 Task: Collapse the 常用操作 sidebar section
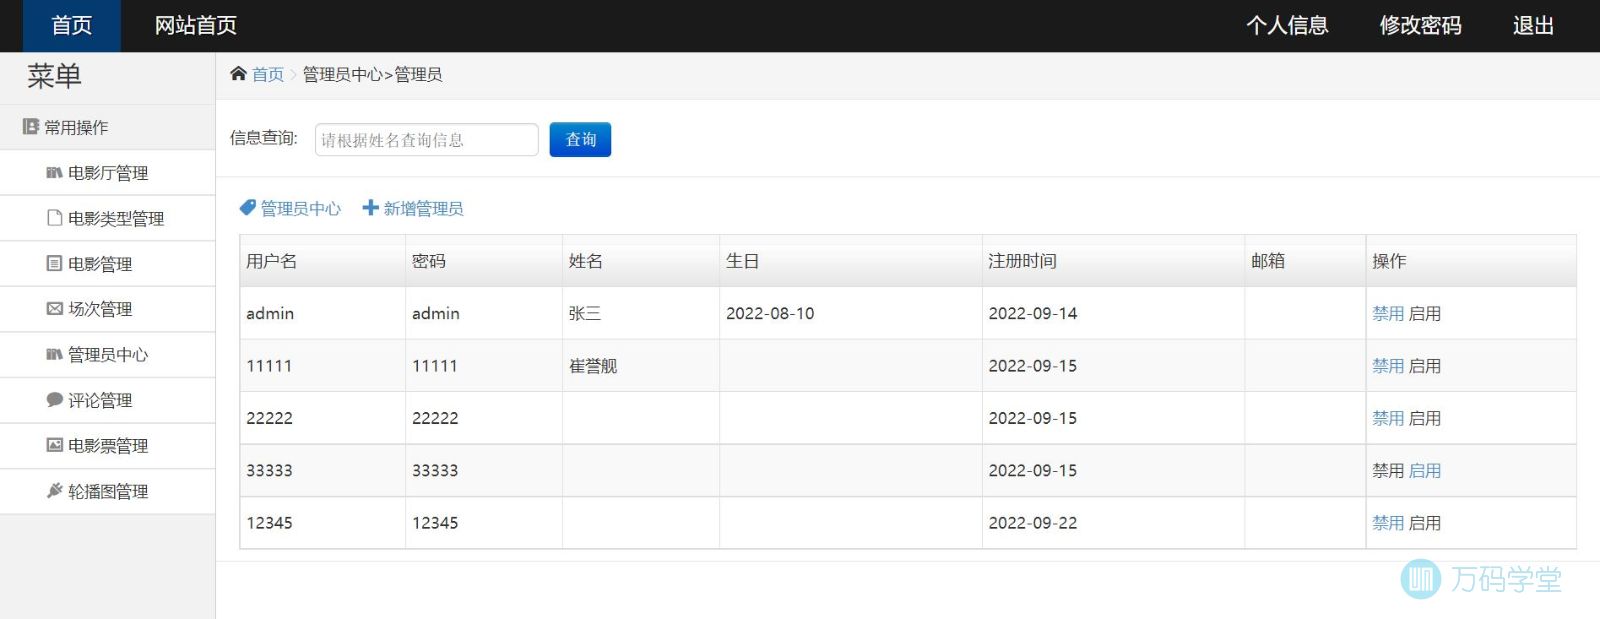[x=75, y=128]
